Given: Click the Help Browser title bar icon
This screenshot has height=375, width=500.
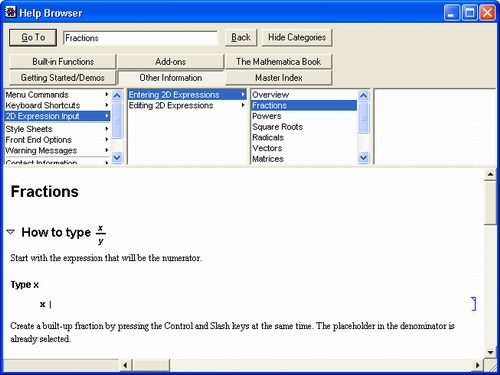Looking at the screenshot, I should point(11,12).
